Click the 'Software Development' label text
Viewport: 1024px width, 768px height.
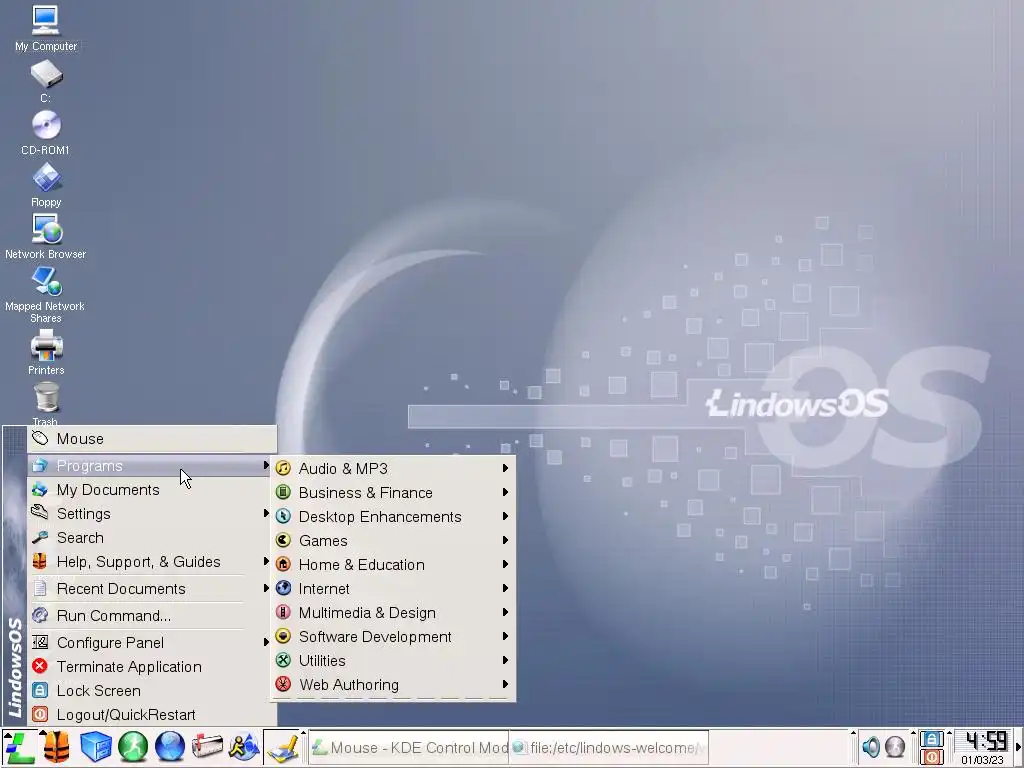tap(375, 637)
